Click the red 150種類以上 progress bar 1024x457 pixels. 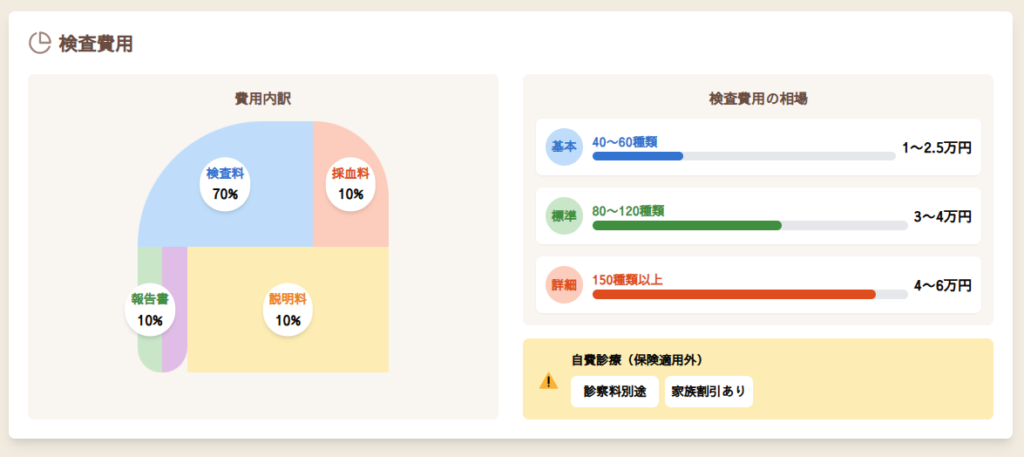[743, 294]
